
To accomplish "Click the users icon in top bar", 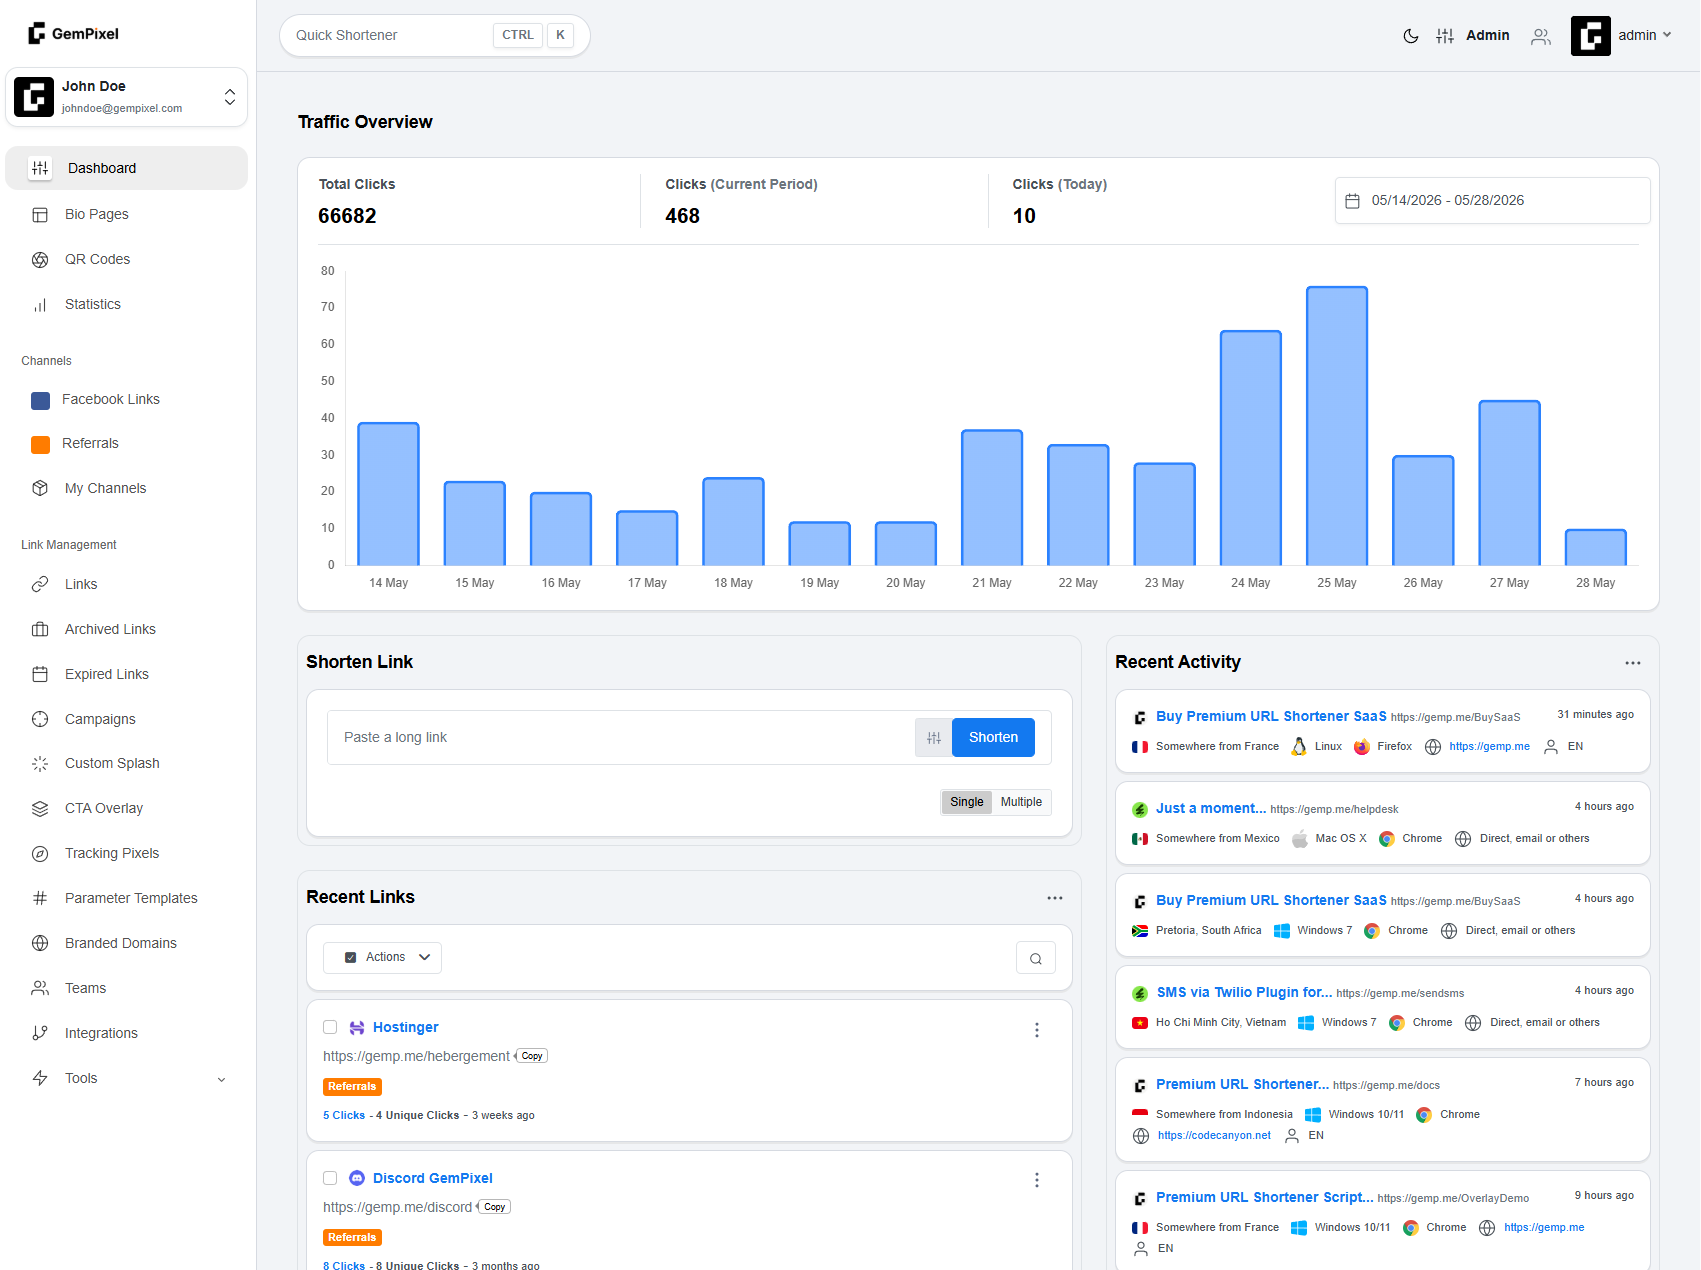I will tap(1541, 36).
